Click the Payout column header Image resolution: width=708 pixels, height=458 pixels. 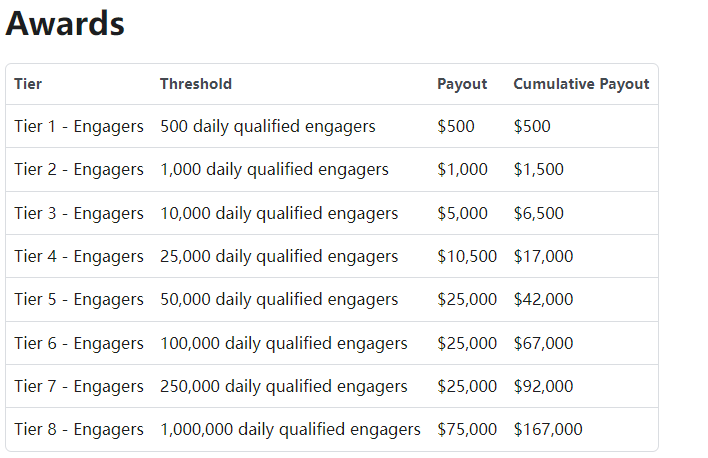[462, 84]
